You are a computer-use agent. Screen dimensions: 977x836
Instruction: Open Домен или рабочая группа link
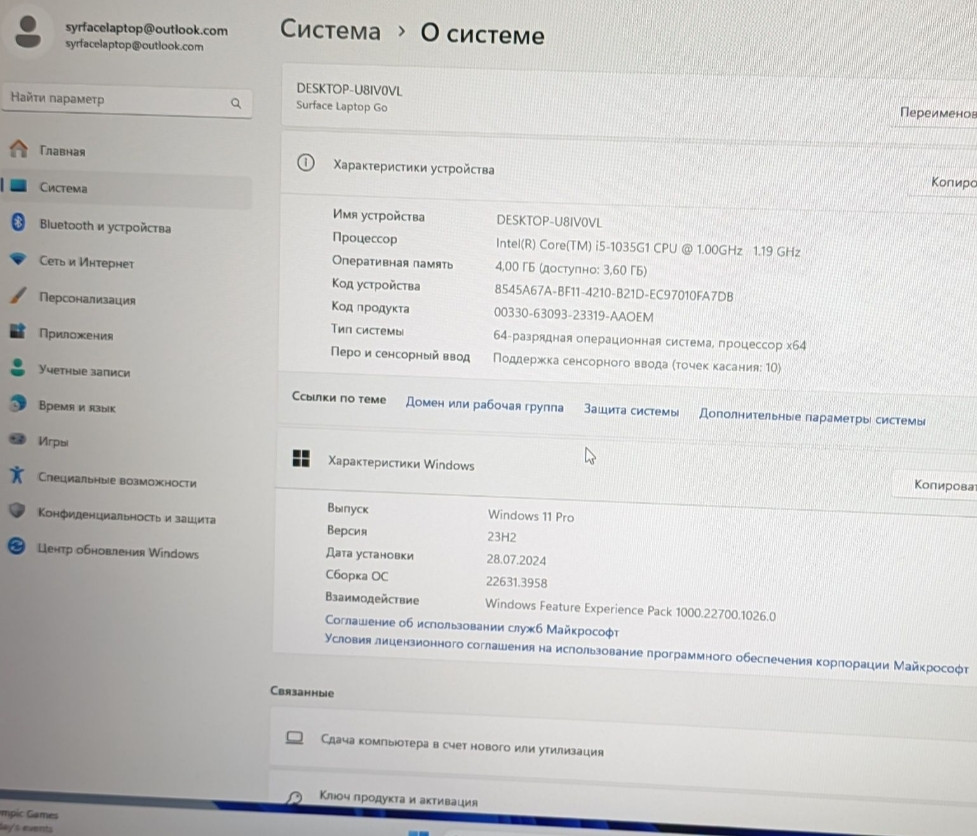[x=484, y=408]
